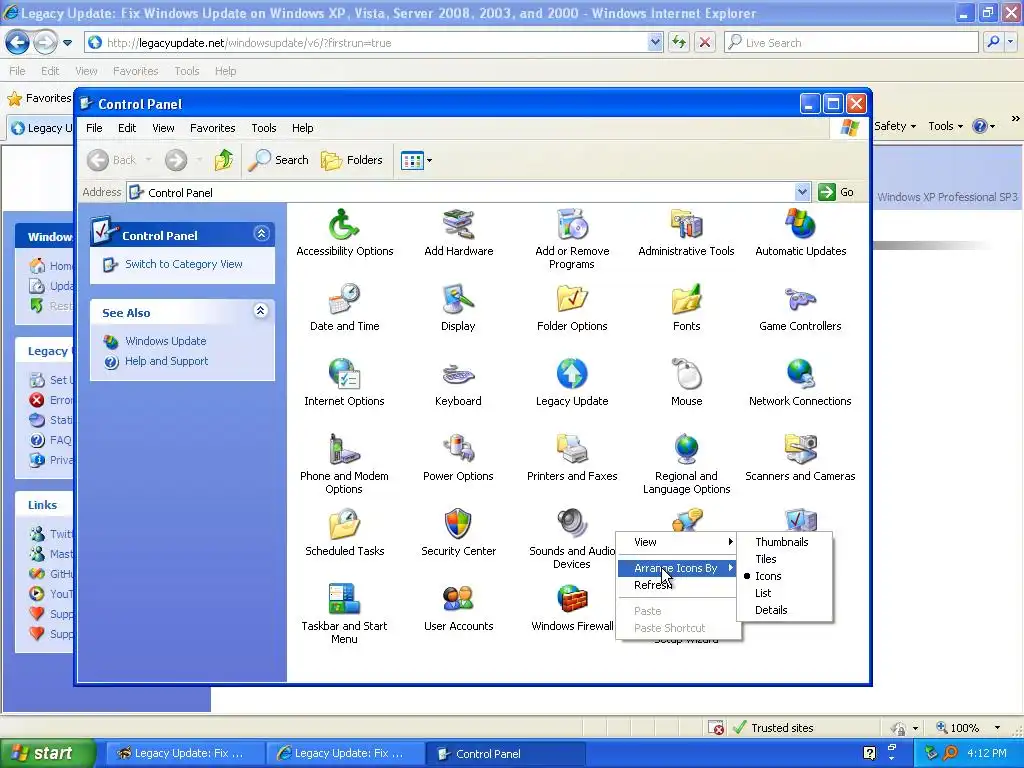Open Internet Explorer Favorites star button

point(39,99)
